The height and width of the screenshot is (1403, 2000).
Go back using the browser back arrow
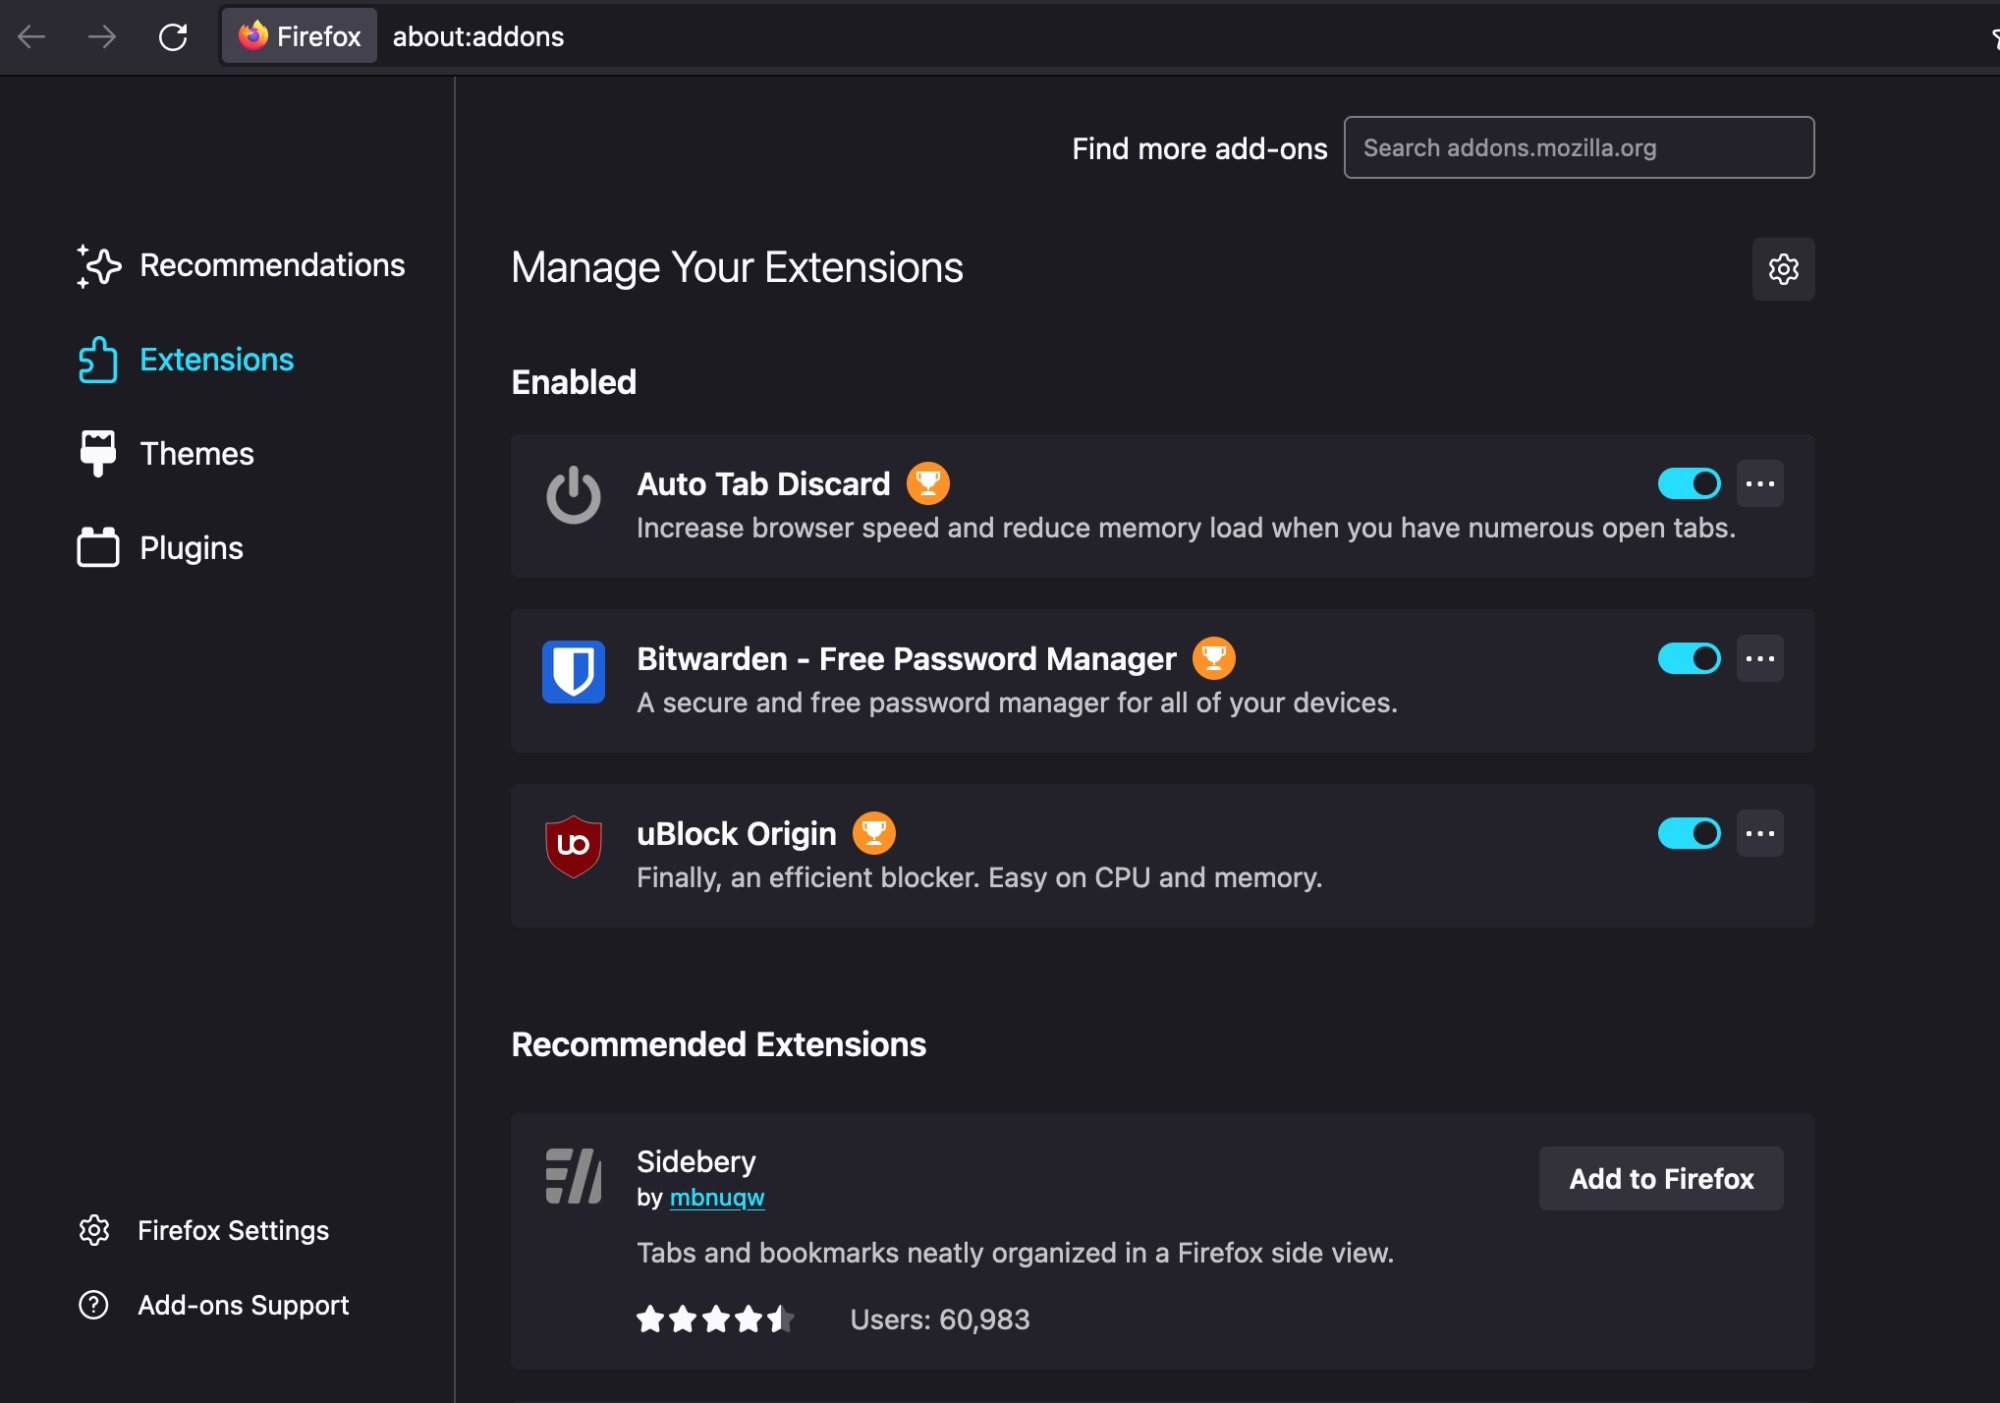click(x=32, y=37)
